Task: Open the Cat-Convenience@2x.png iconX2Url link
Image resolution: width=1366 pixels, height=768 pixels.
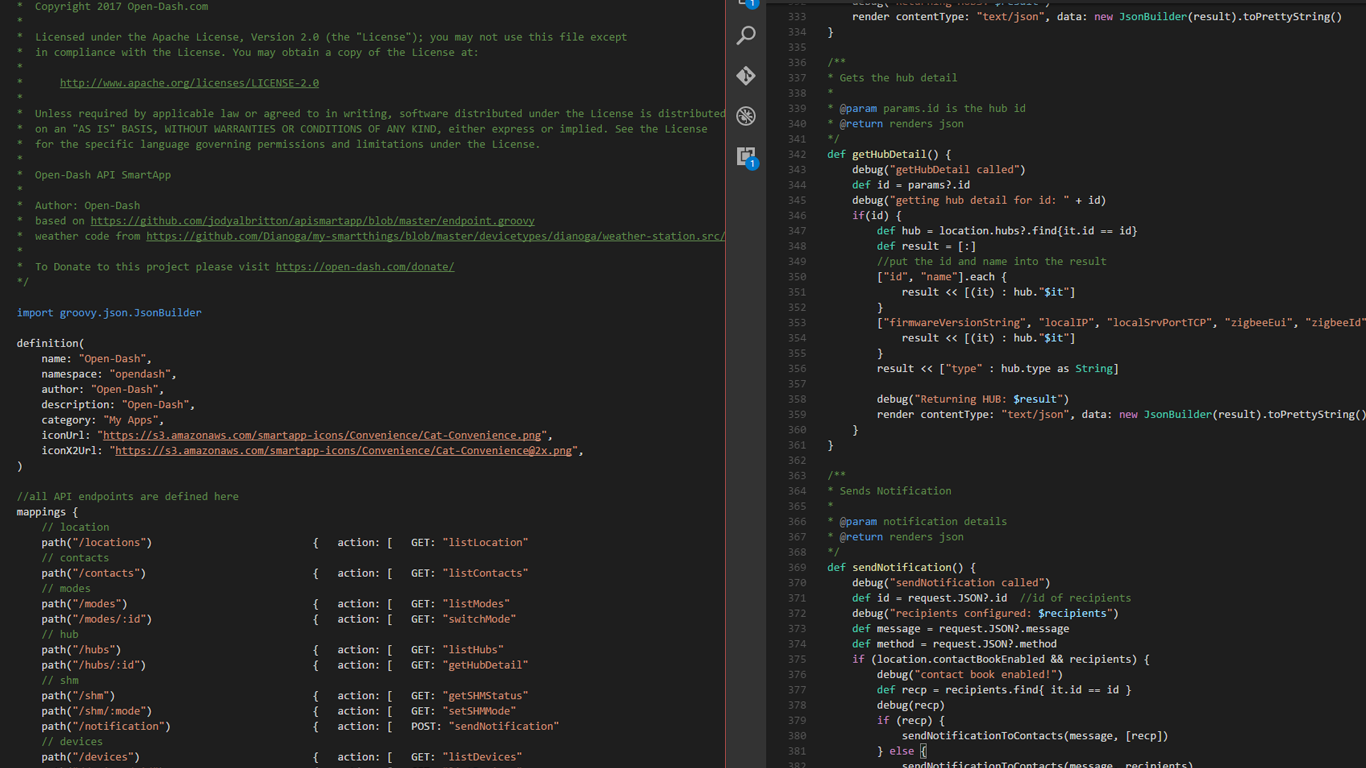Action: 343,451
